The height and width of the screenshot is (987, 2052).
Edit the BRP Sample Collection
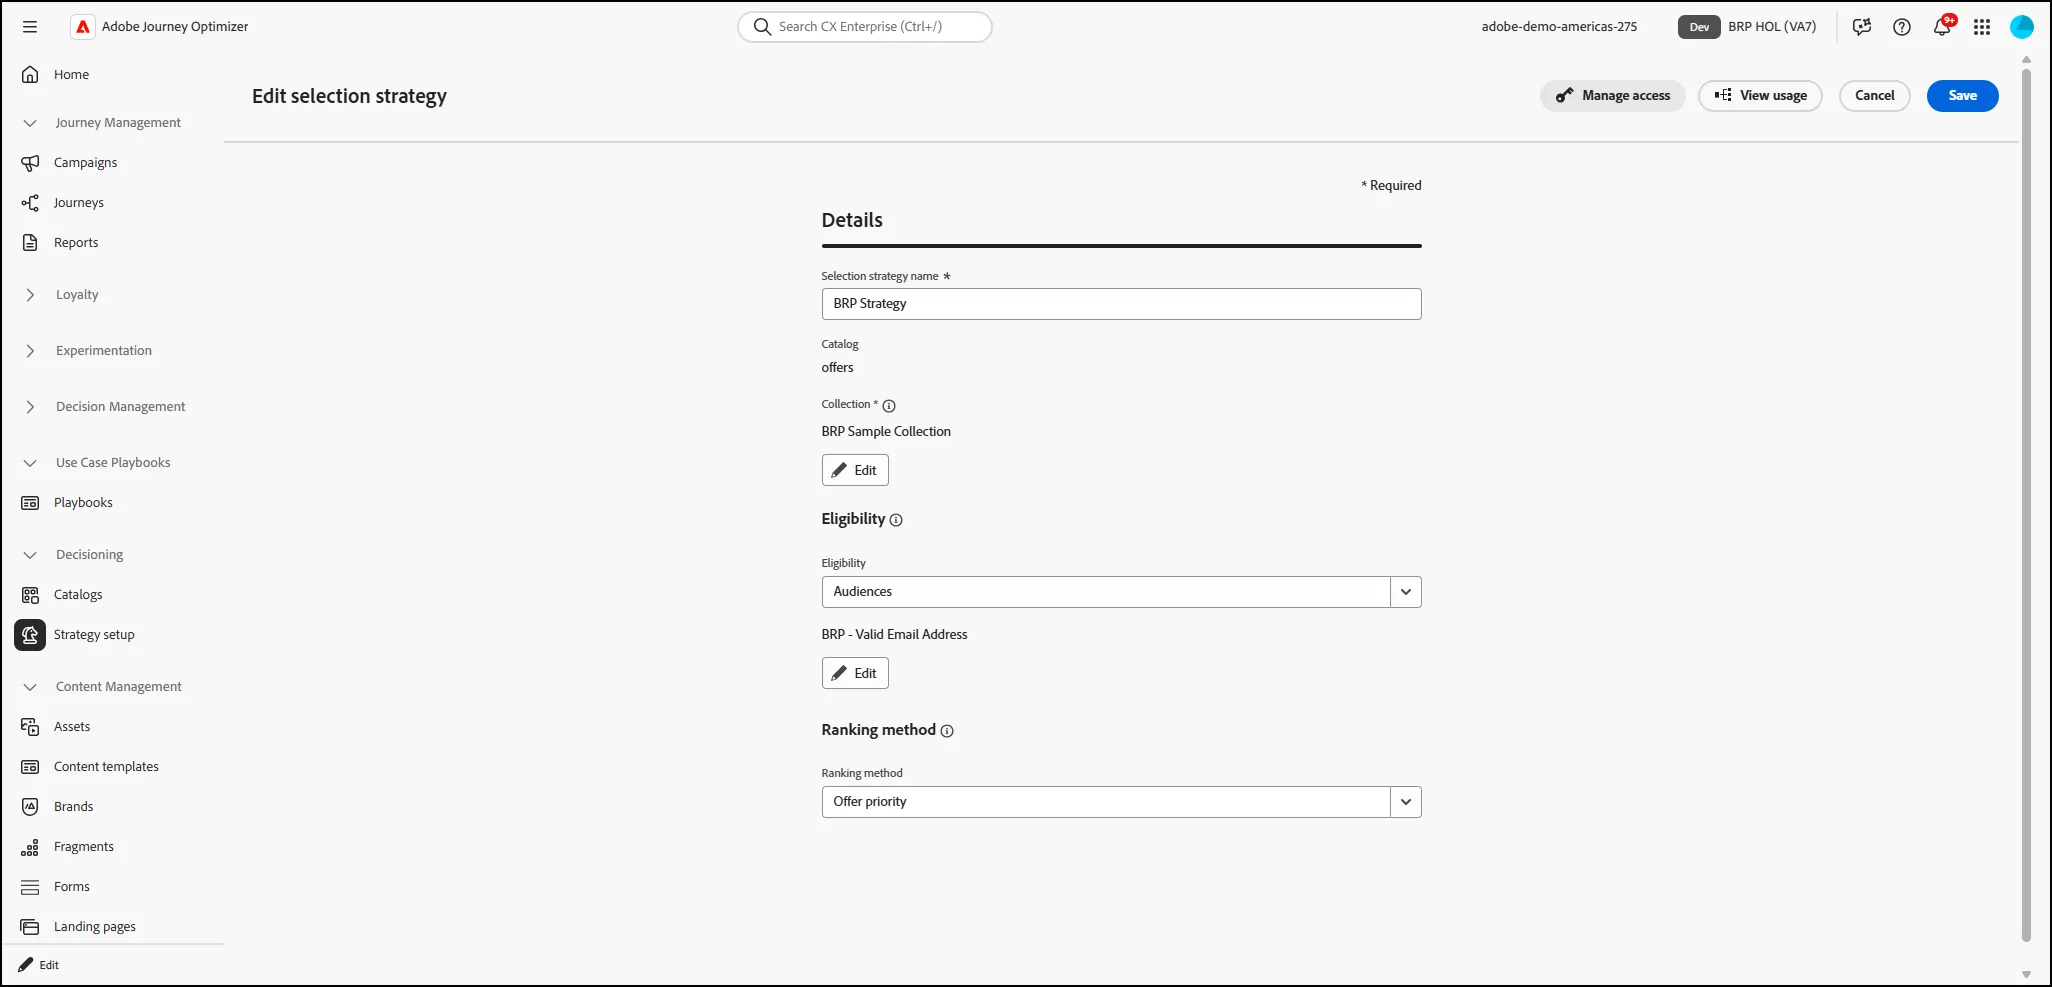[855, 470]
